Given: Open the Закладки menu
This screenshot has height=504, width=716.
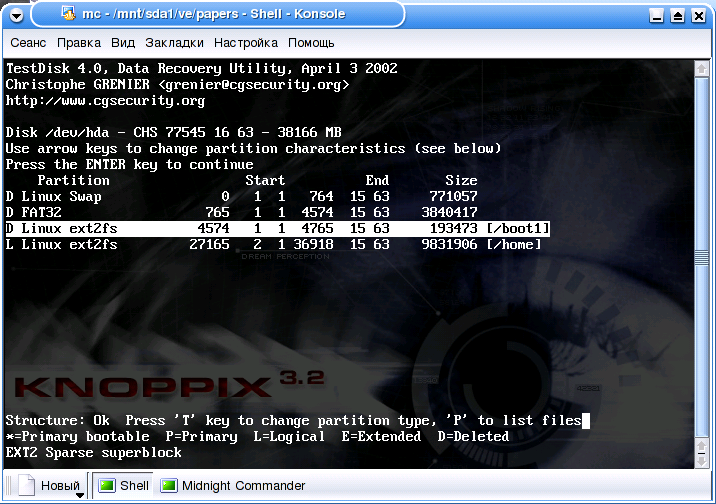Looking at the screenshot, I should click(x=174, y=43).
